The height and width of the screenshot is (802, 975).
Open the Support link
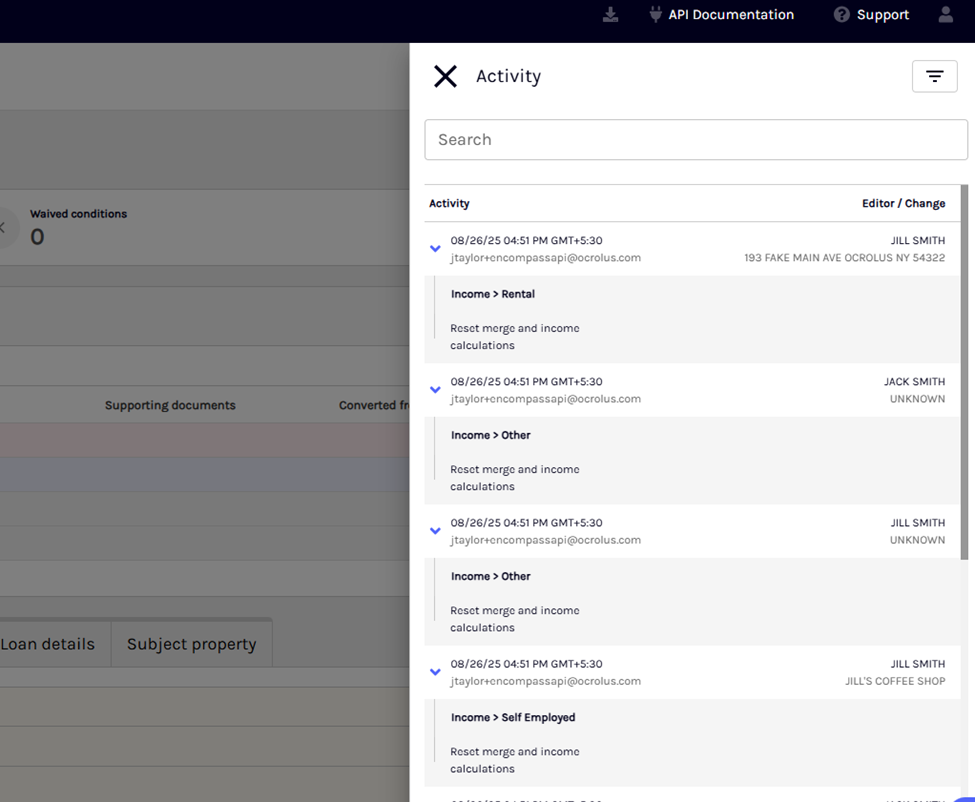click(x=882, y=14)
